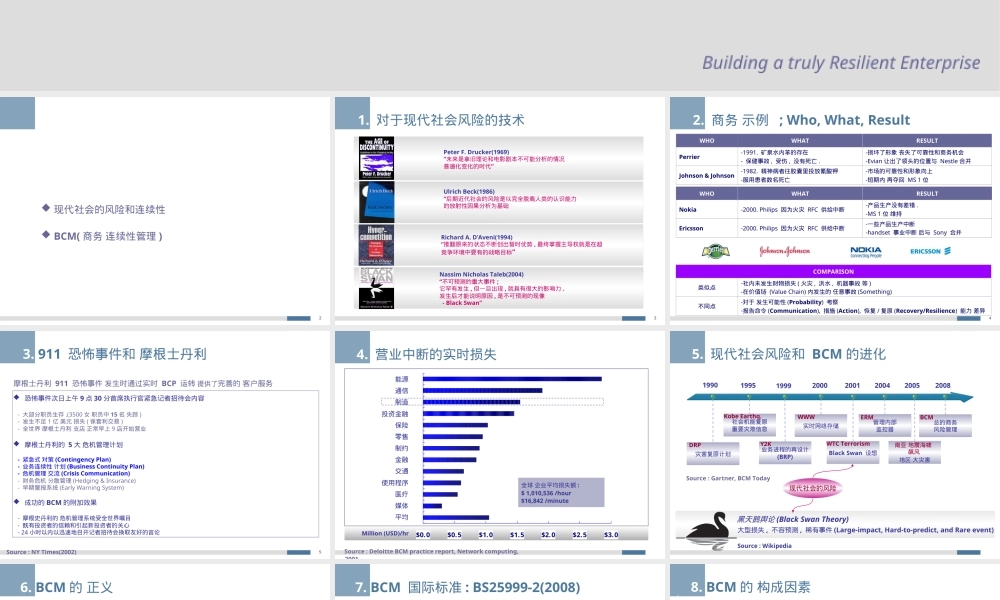The image size is (1000, 600).
Task: Select slide title 商务 示例 ; Who, What, Result
Action: pos(810,120)
